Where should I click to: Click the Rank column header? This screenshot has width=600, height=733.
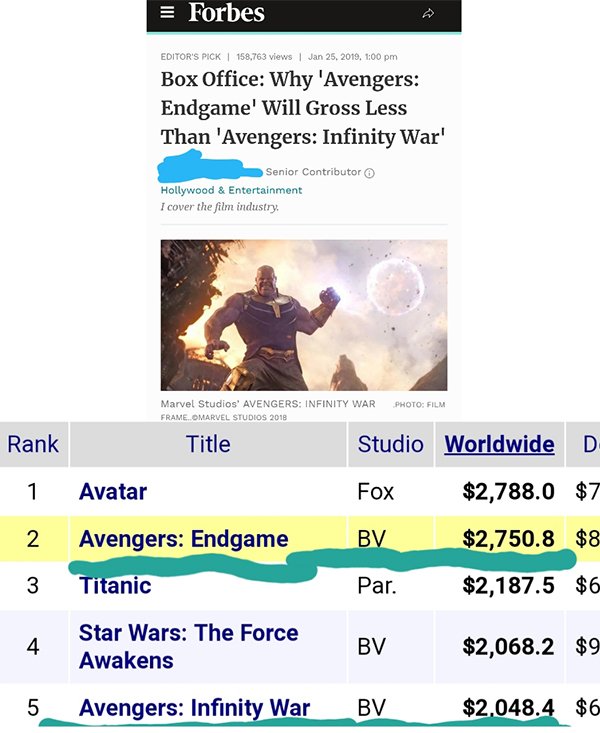click(33, 444)
